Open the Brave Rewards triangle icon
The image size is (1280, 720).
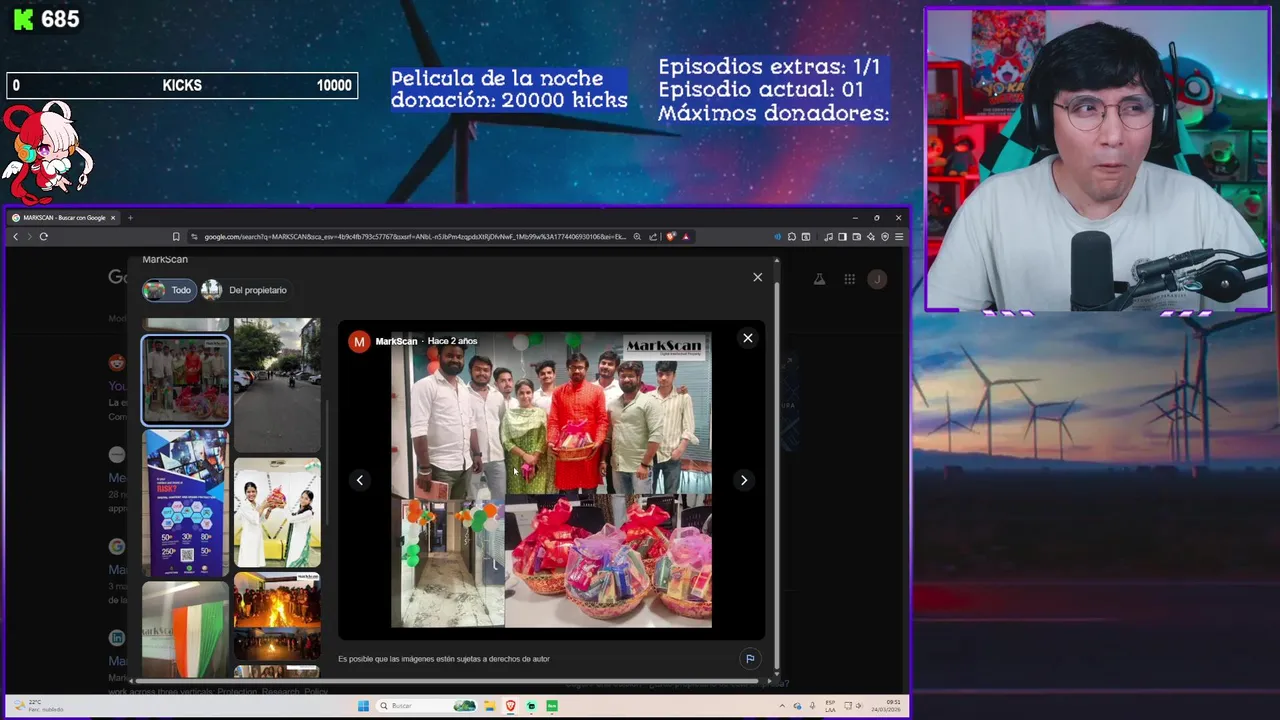[x=685, y=236]
